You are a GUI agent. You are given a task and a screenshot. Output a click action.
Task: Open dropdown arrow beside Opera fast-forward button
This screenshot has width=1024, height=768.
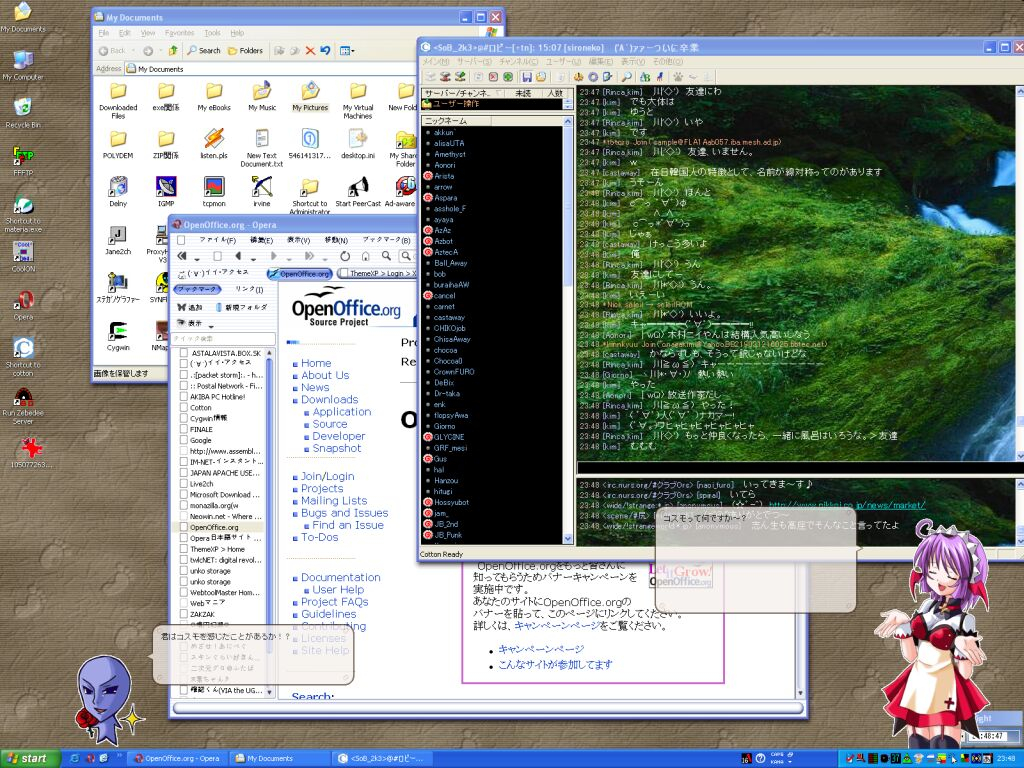(x=325, y=258)
